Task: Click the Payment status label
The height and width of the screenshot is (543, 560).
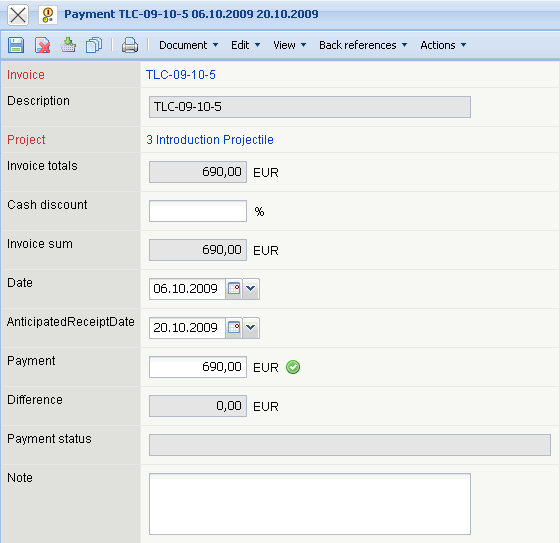Action: point(49,439)
